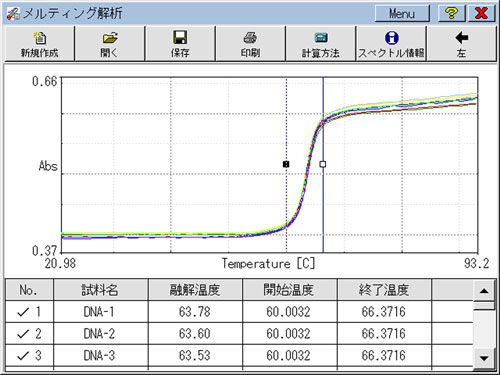
Task: Click DNA-3 start temperature 60.0032
Action: 288,356
